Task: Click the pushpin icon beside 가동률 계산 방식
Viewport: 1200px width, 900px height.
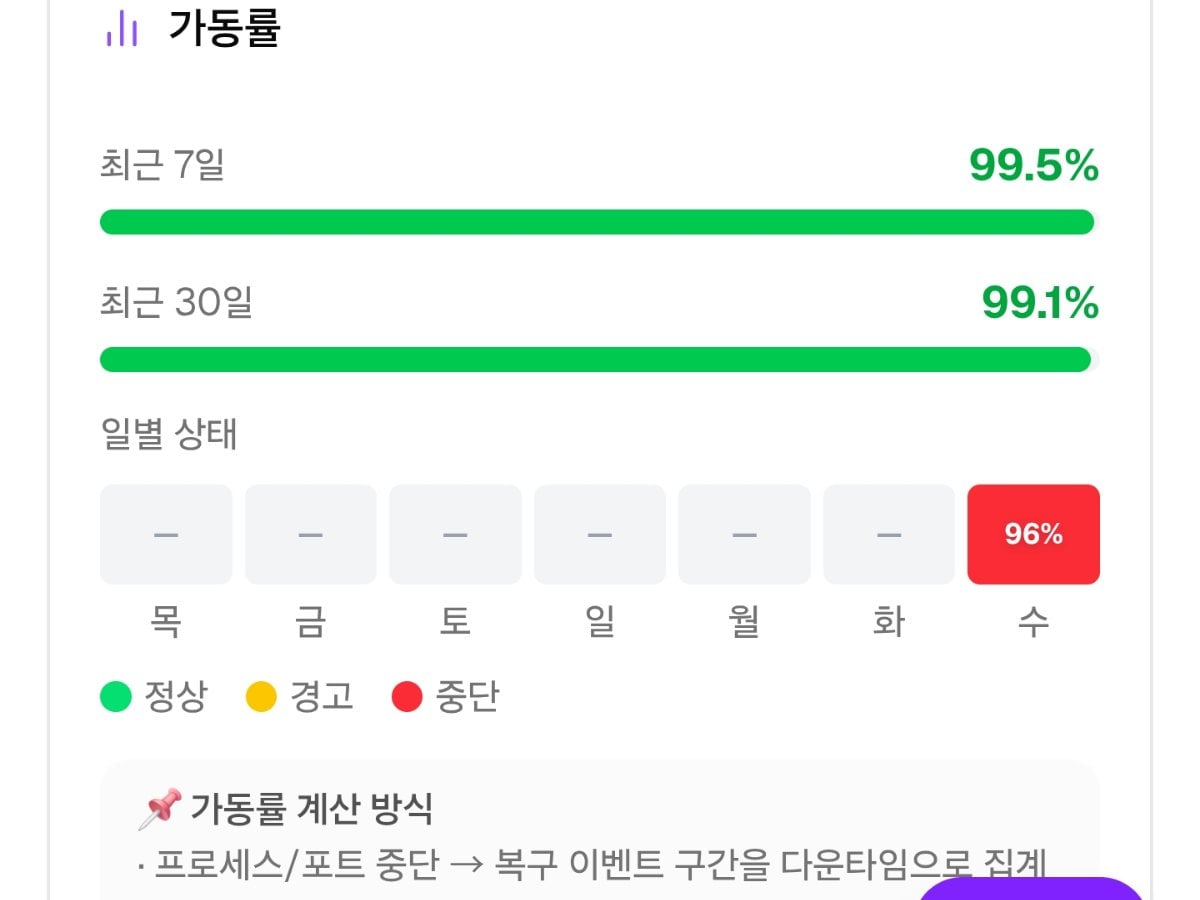Action: (160, 808)
